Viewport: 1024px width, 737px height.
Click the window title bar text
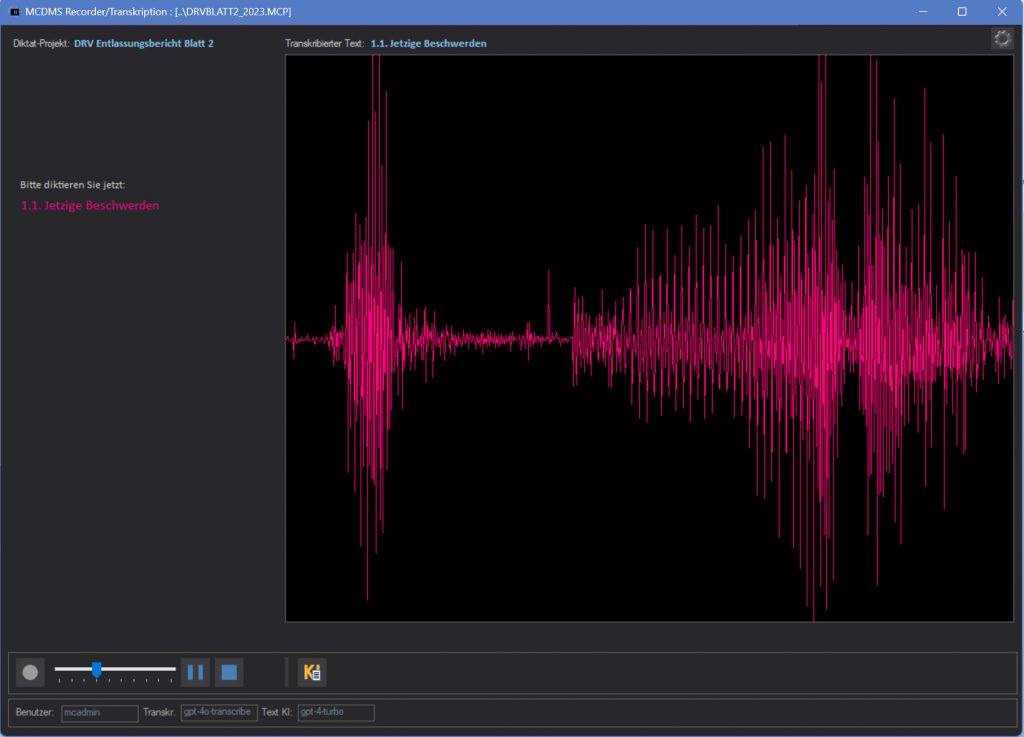click(x=158, y=12)
